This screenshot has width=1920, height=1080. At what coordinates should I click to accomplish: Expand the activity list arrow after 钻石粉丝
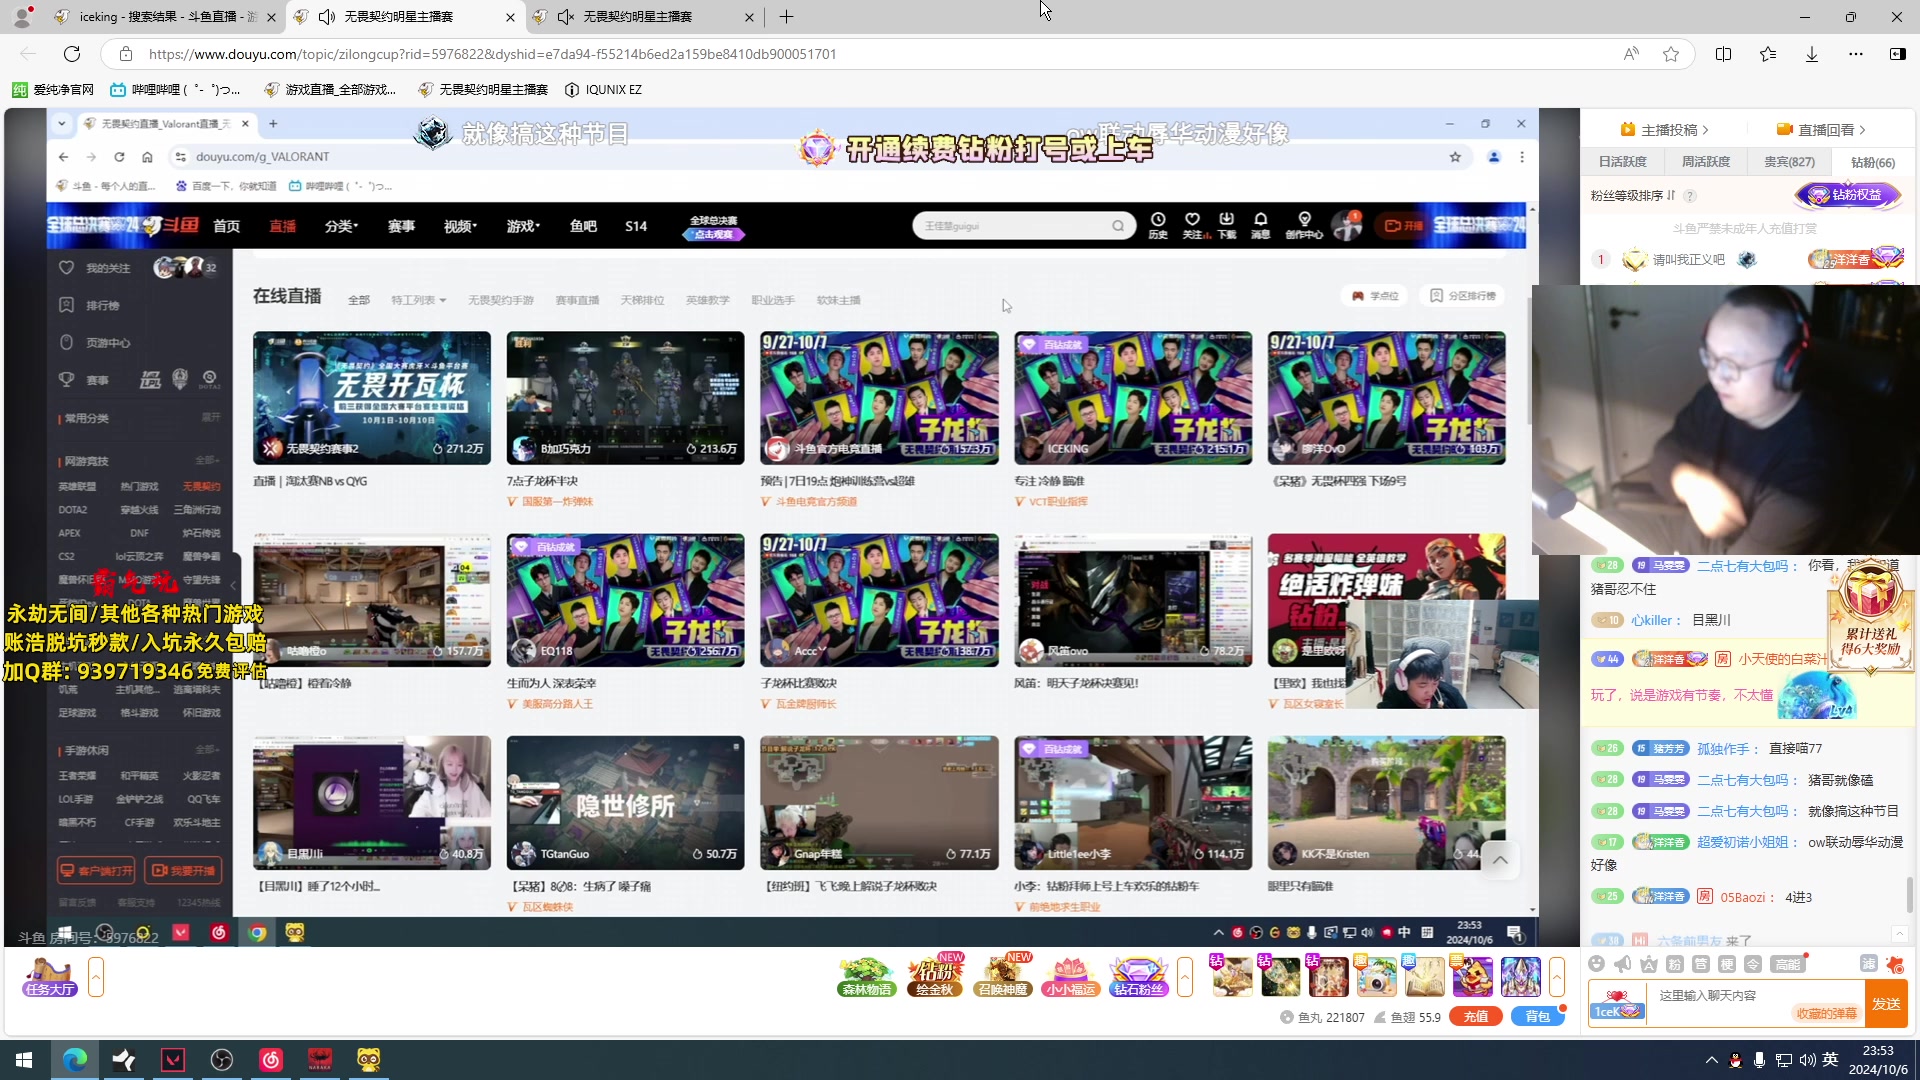tap(1185, 977)
